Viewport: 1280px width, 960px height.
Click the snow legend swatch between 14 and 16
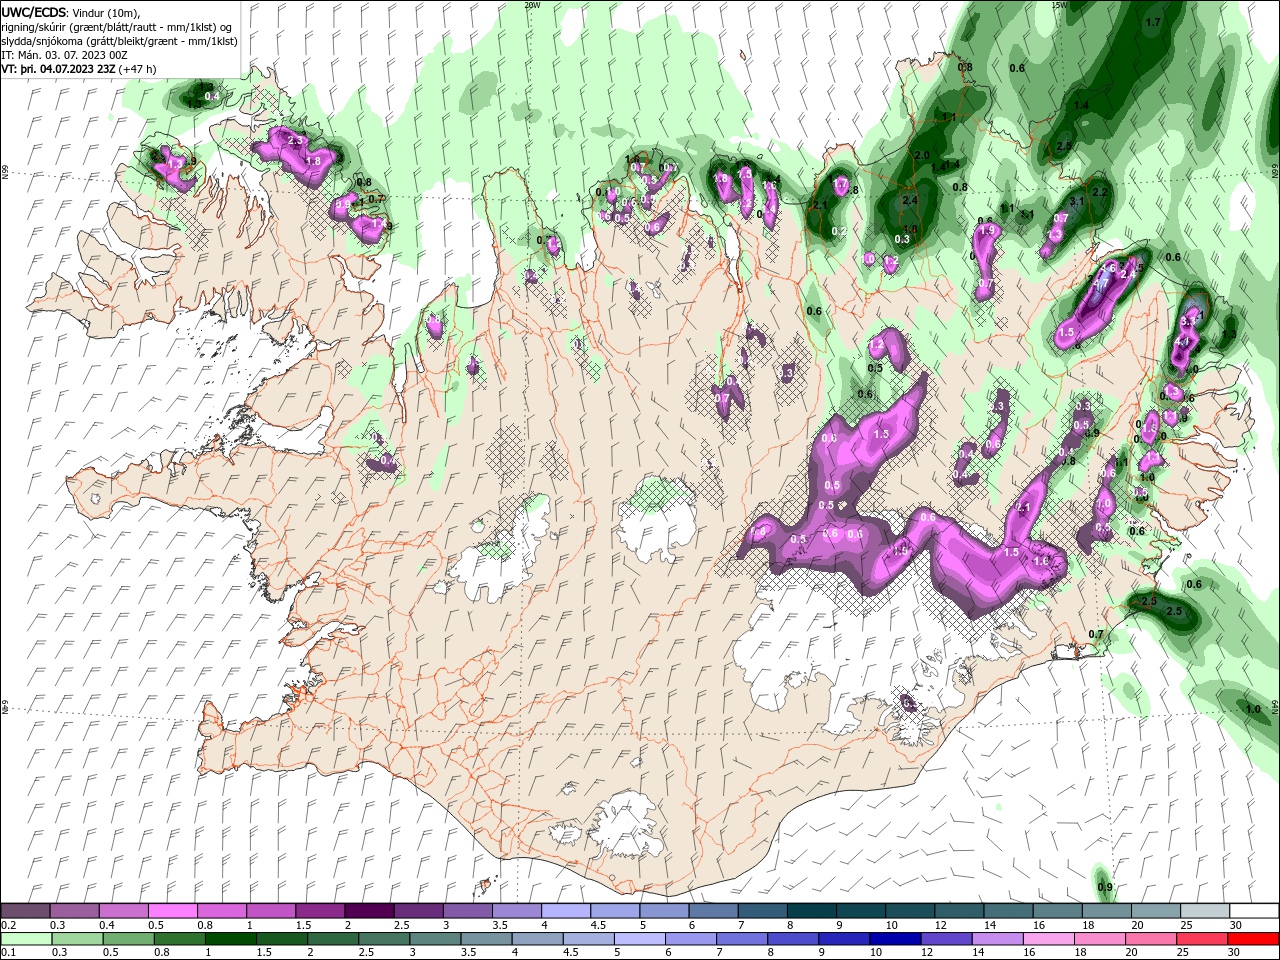tap(1006, 911)
